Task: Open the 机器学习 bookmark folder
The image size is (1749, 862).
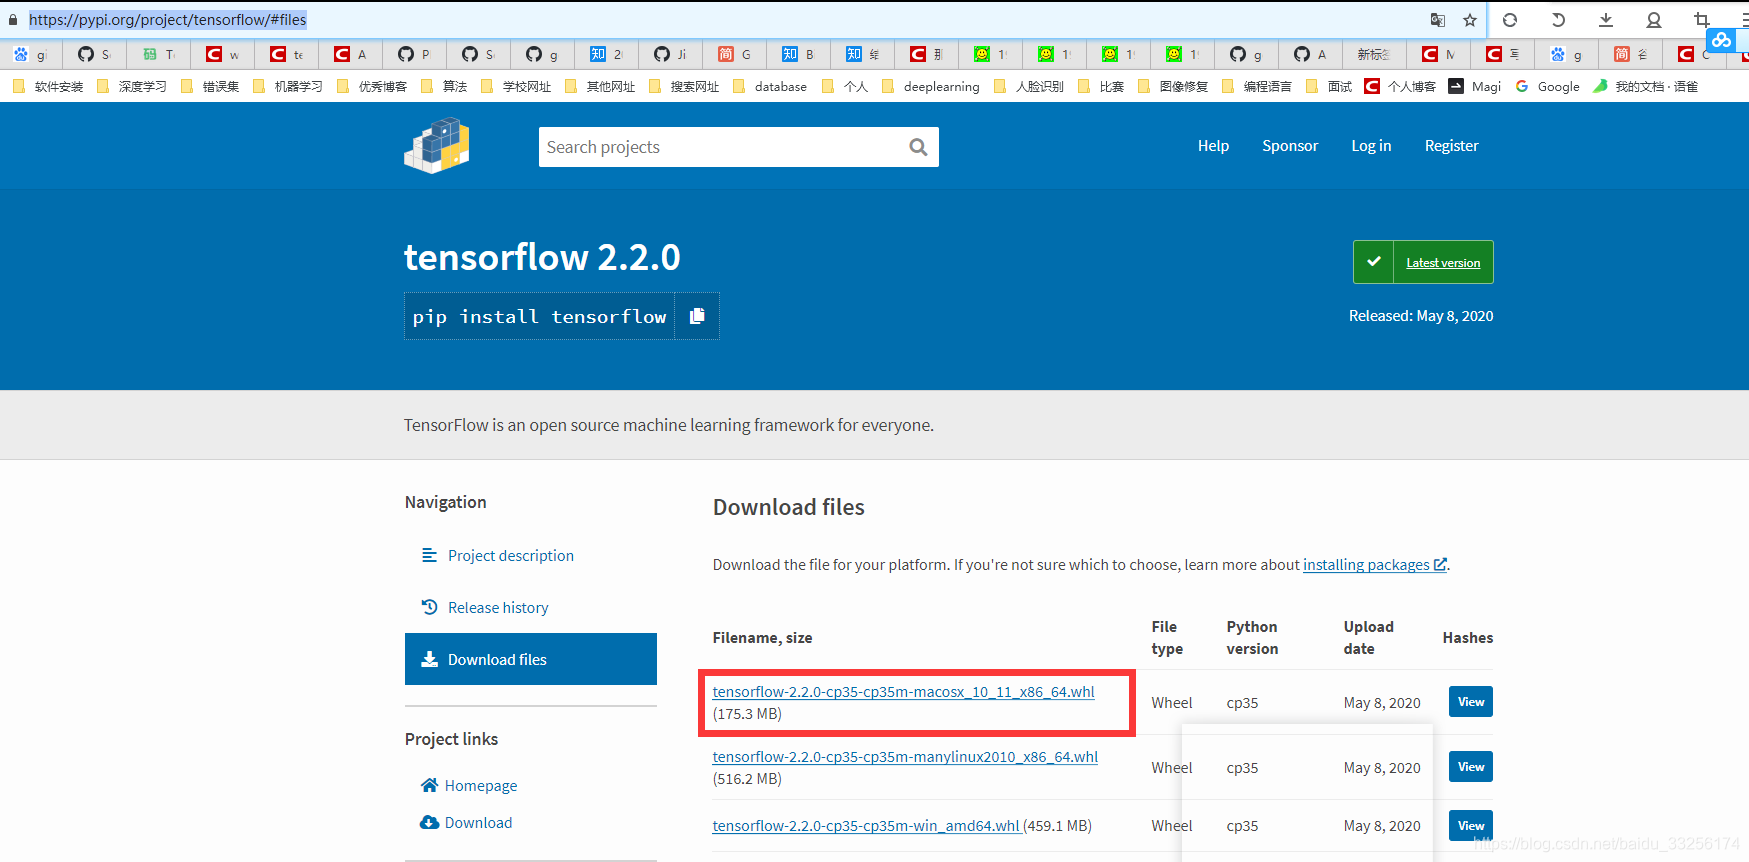Action: click(288, 86)
